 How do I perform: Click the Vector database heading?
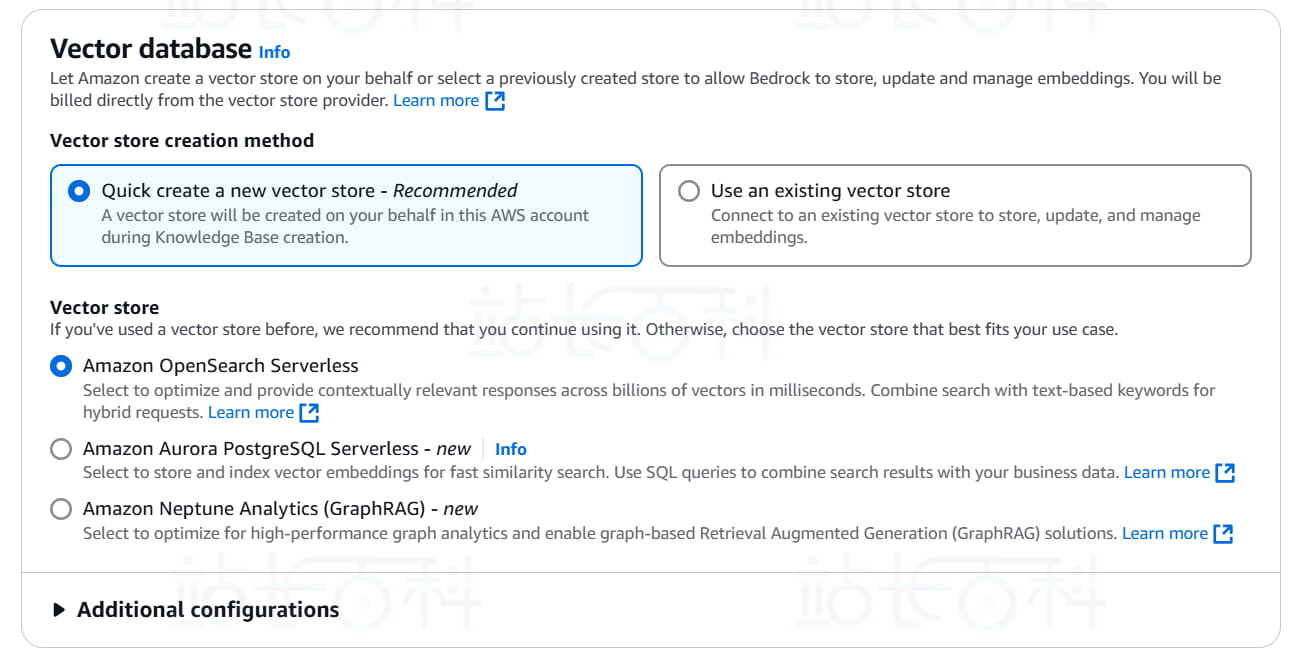click(x=150, y=49)
